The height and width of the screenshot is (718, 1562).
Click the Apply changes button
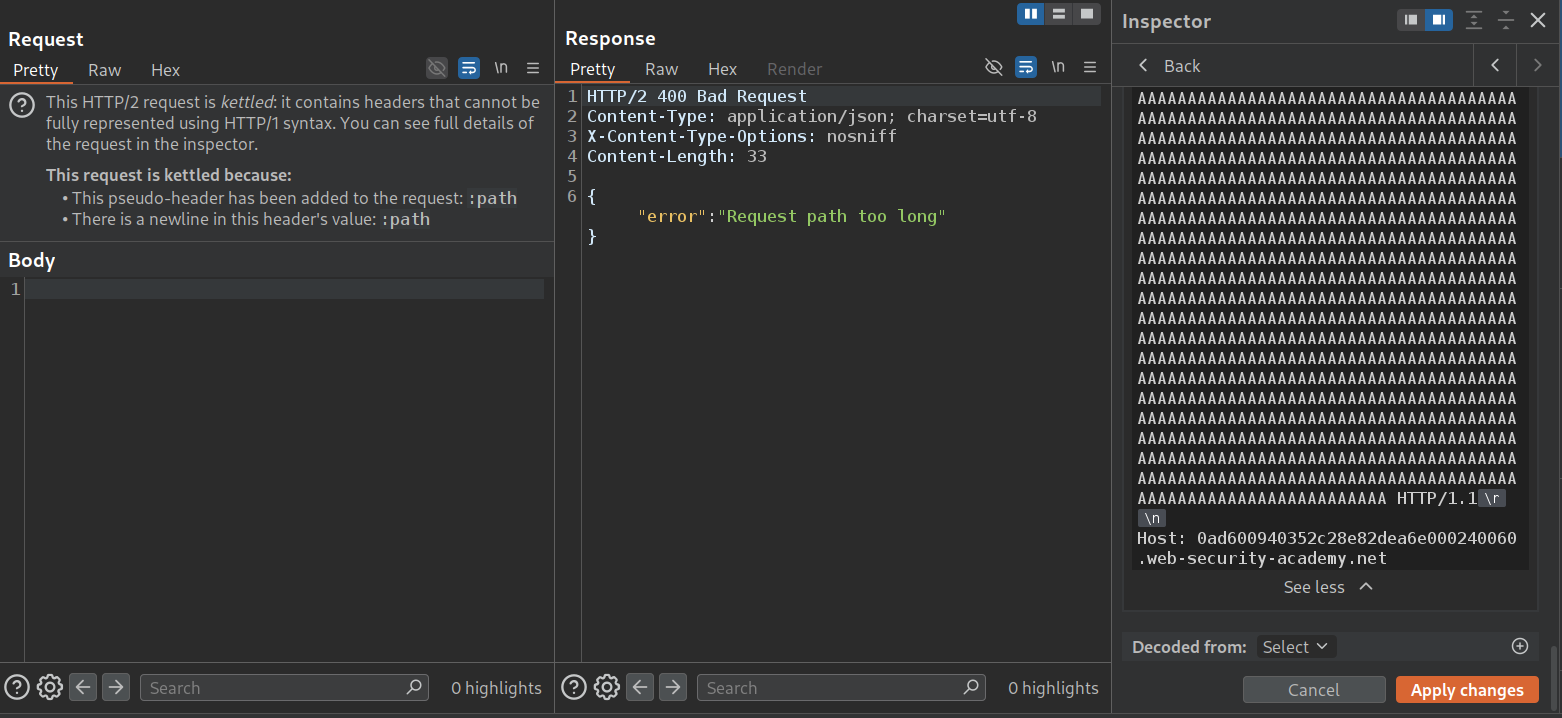click(1467, 690)
